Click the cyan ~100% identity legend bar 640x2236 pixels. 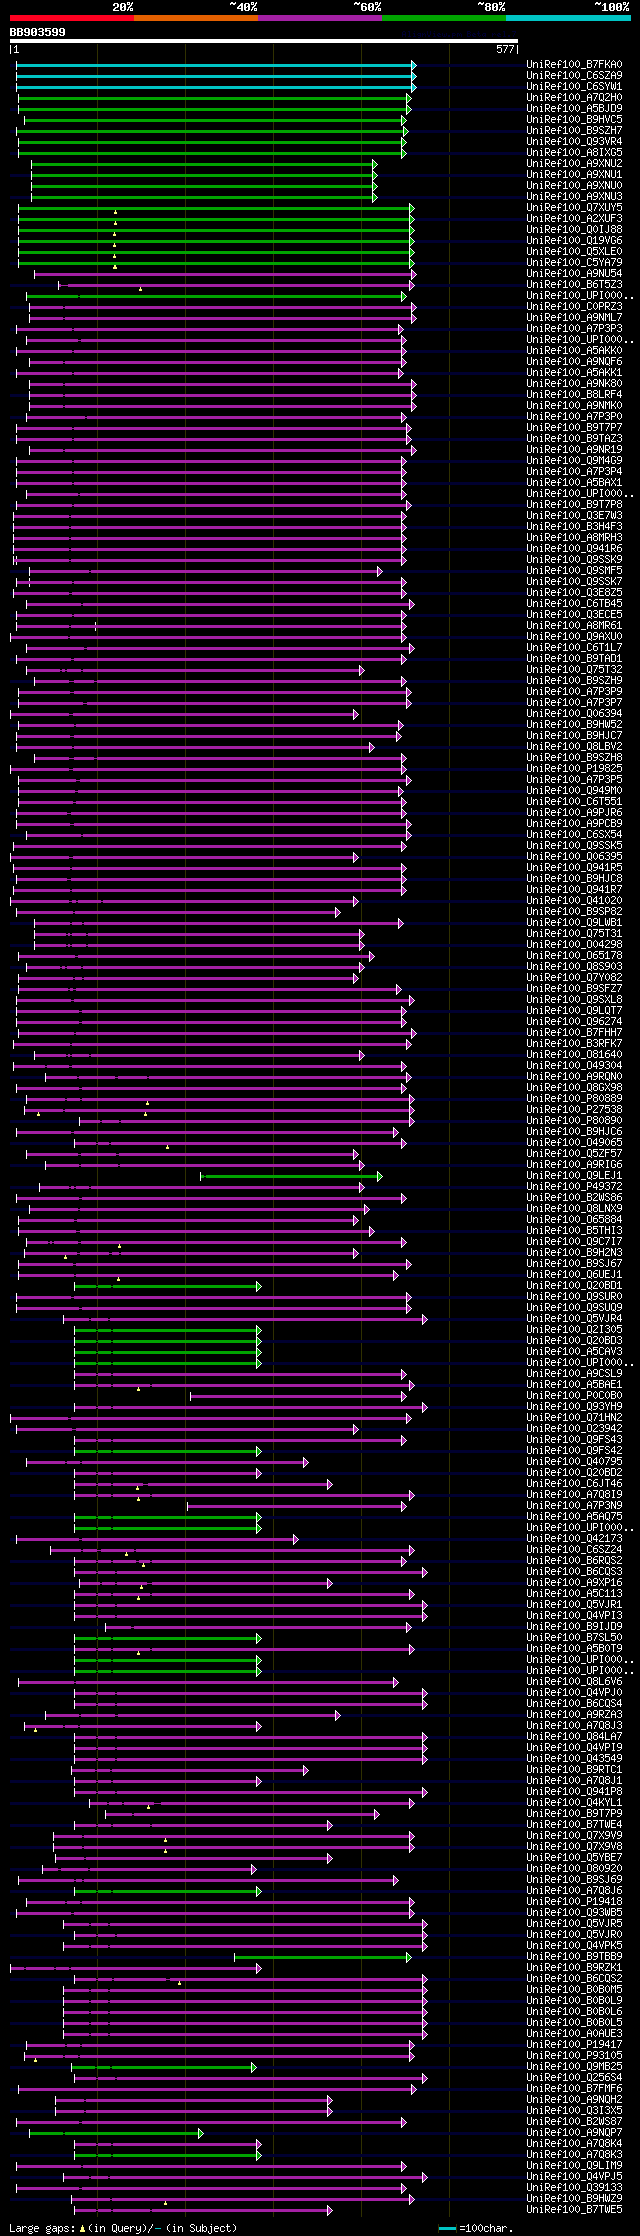point(567,18)
